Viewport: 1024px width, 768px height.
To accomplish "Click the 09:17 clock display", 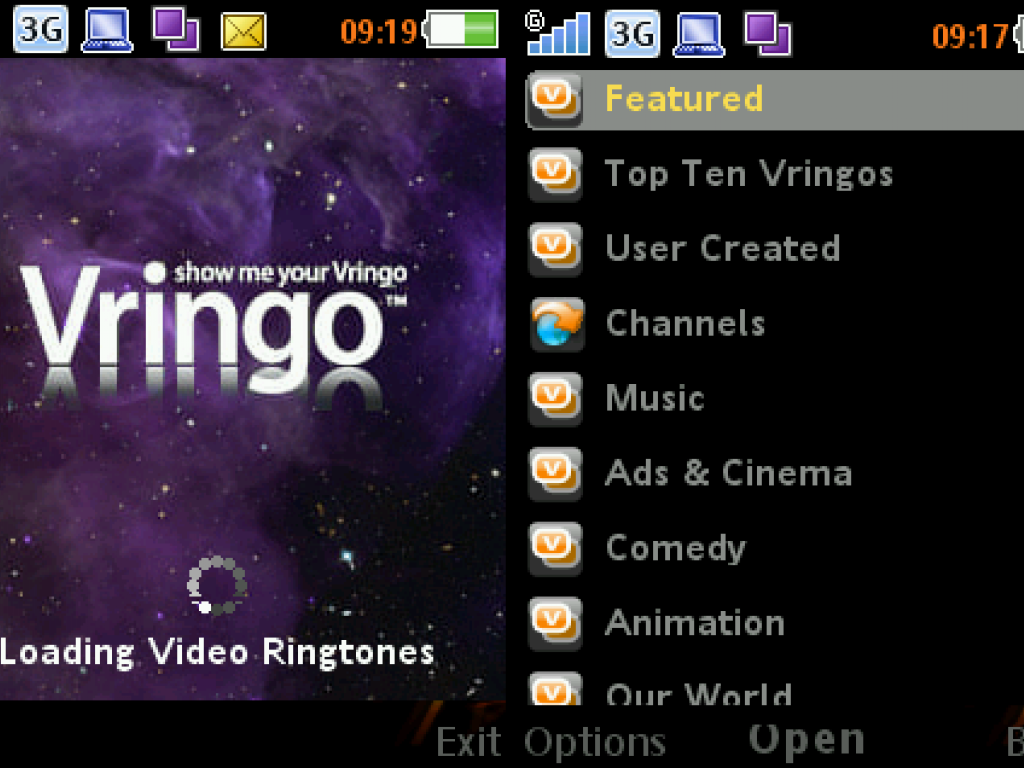I will click(970, 36).
